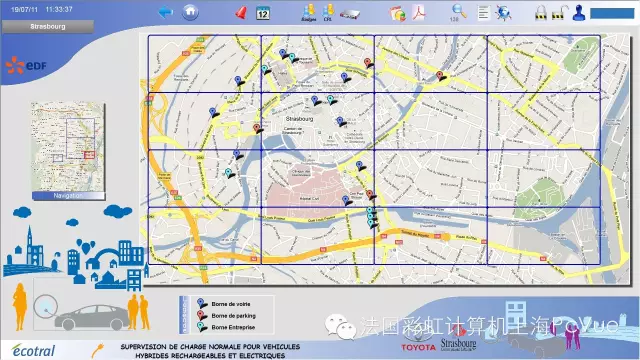640x360 pixels.
Task: Open the text list log icon
Action: [x=483, y=13]
